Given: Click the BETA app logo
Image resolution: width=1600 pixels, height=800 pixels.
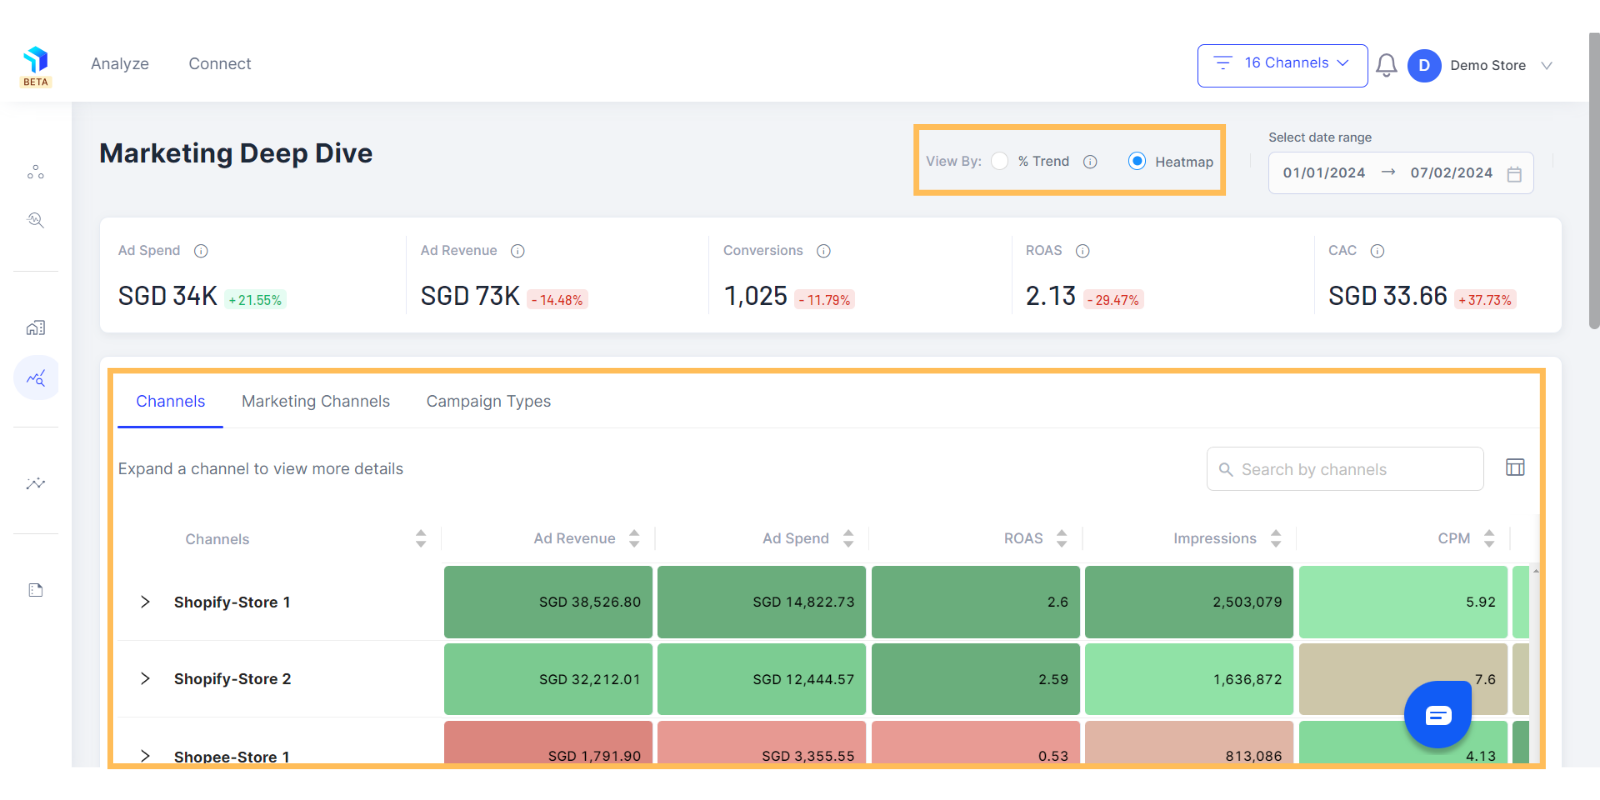Looking at the screenshot, I should [x=36, y=66].
